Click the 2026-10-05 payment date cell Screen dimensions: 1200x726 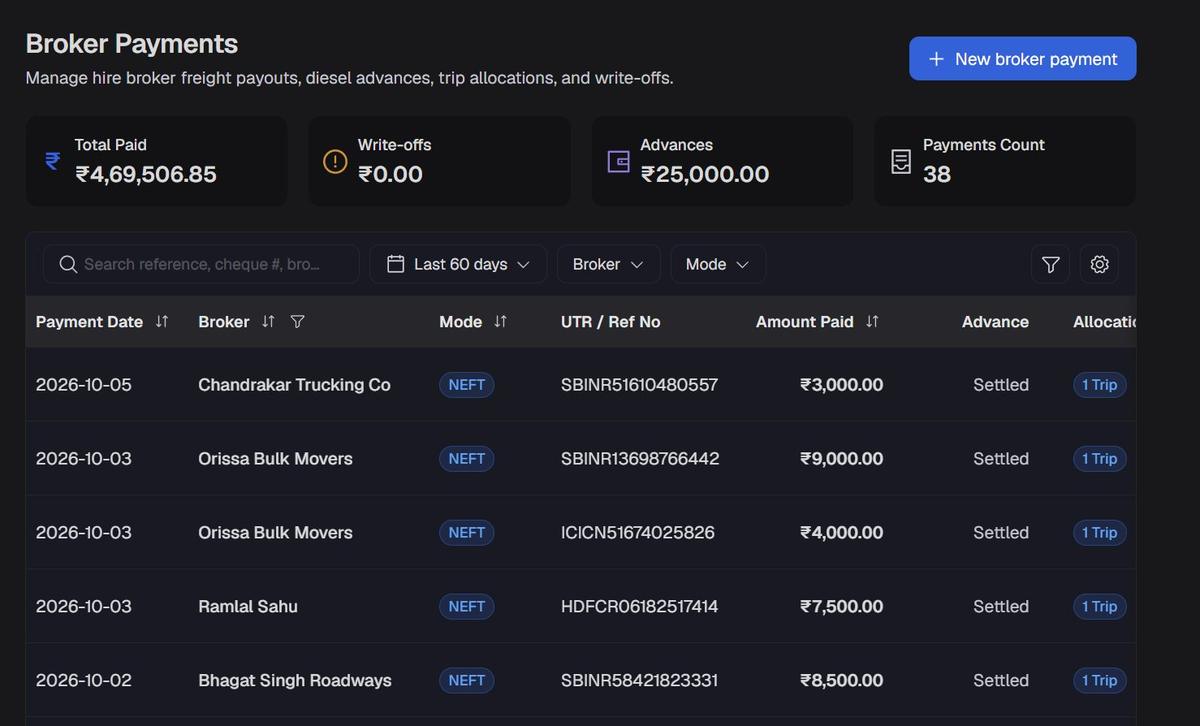(x=84, y=385)
